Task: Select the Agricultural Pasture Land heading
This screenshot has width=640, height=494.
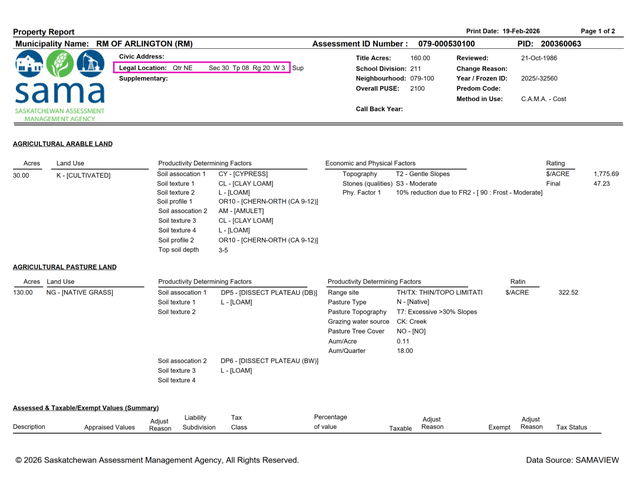Action: (x=64, y=267)
